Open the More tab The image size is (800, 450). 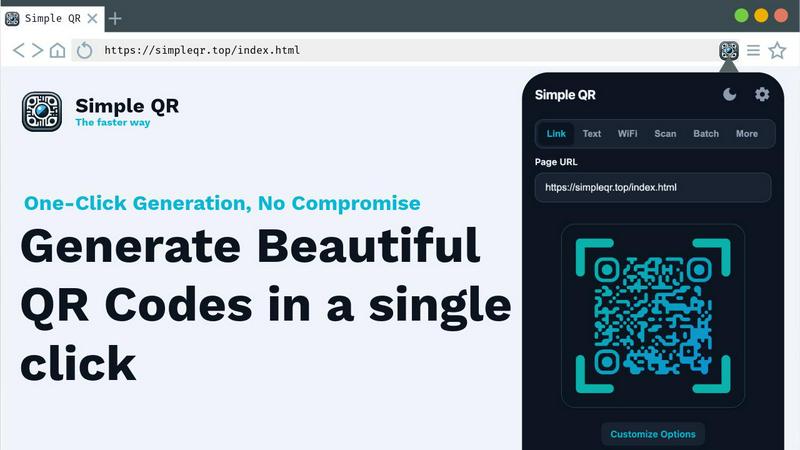[x=746, y=134]
